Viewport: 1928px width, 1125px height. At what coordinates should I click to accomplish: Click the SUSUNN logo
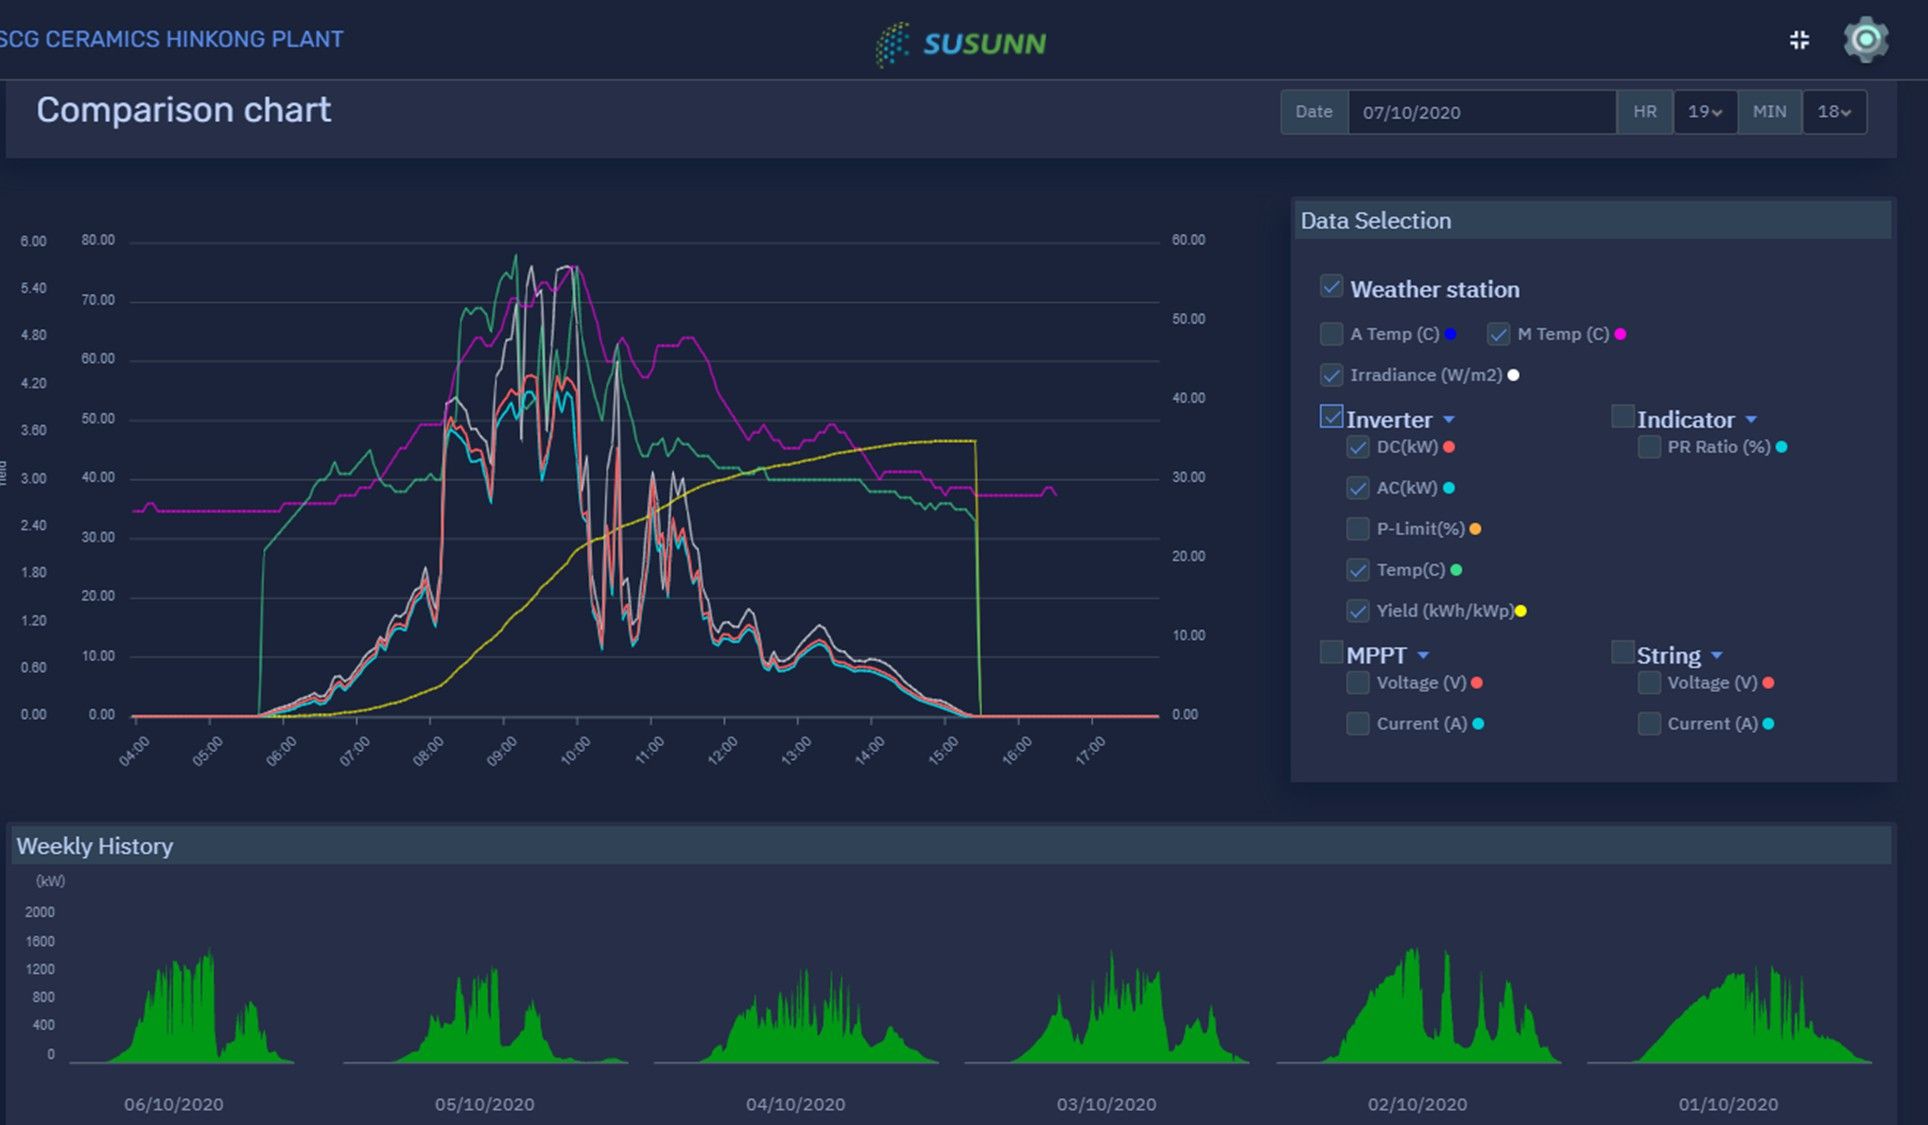(962, 44)
